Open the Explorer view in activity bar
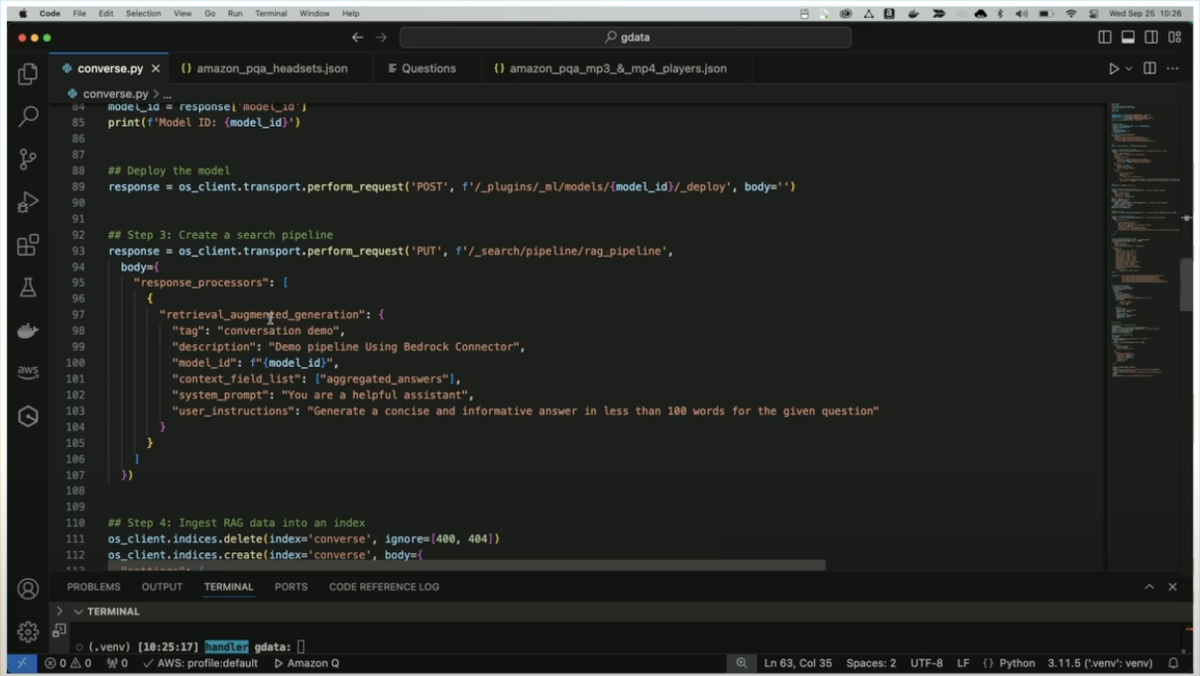Screen dimensions: 1200x676 coord(28,73)
